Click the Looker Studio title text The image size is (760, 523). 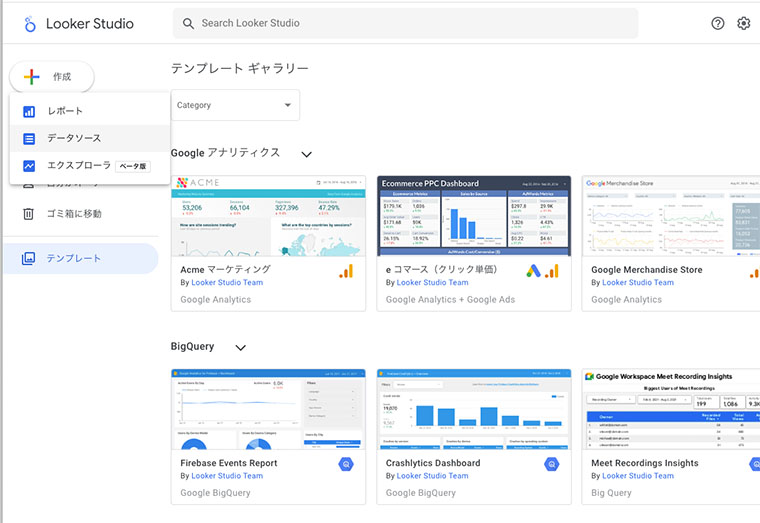tap(90, 24)
